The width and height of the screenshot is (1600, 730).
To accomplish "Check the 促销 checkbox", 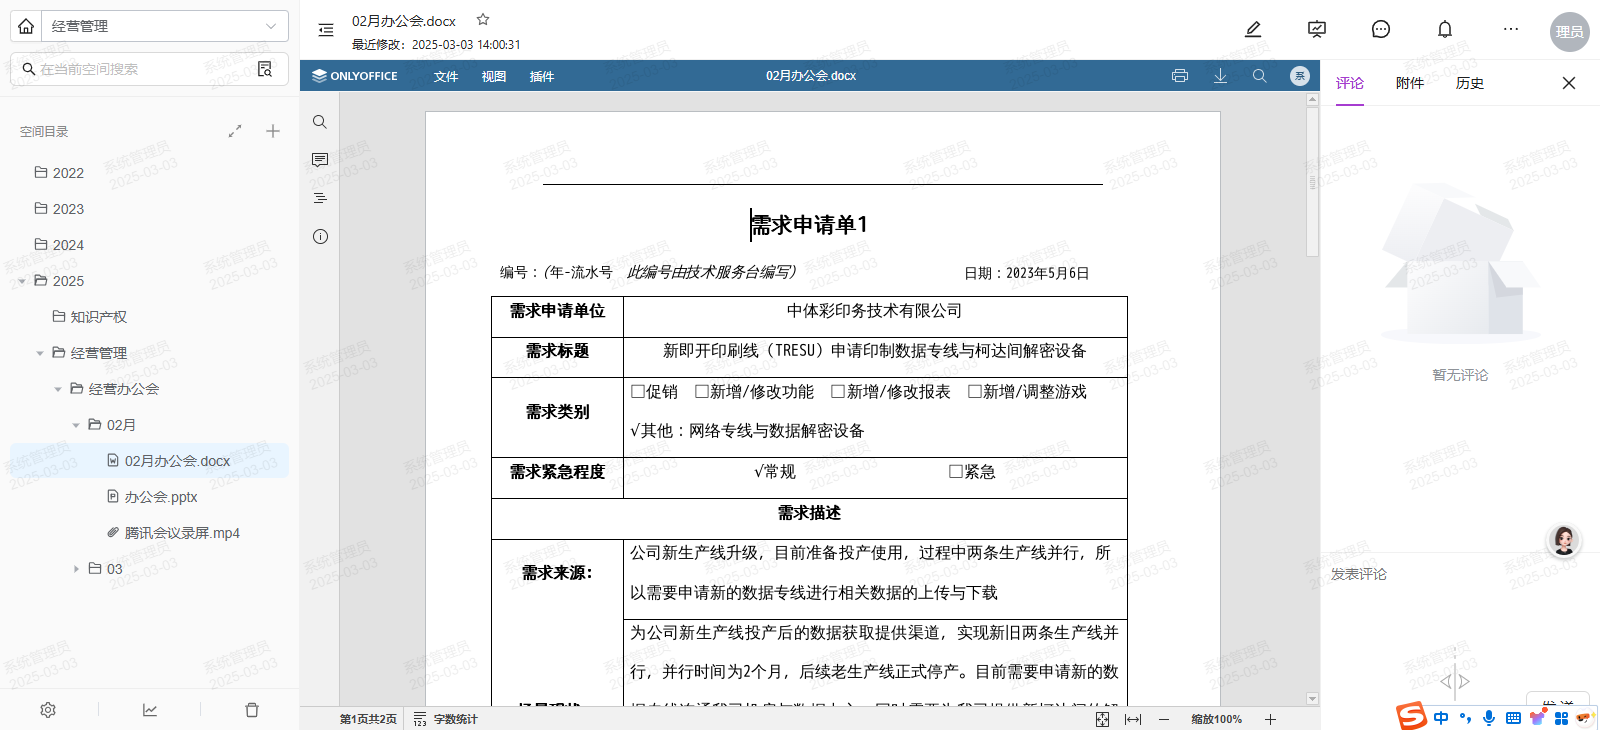I will 638,392.
